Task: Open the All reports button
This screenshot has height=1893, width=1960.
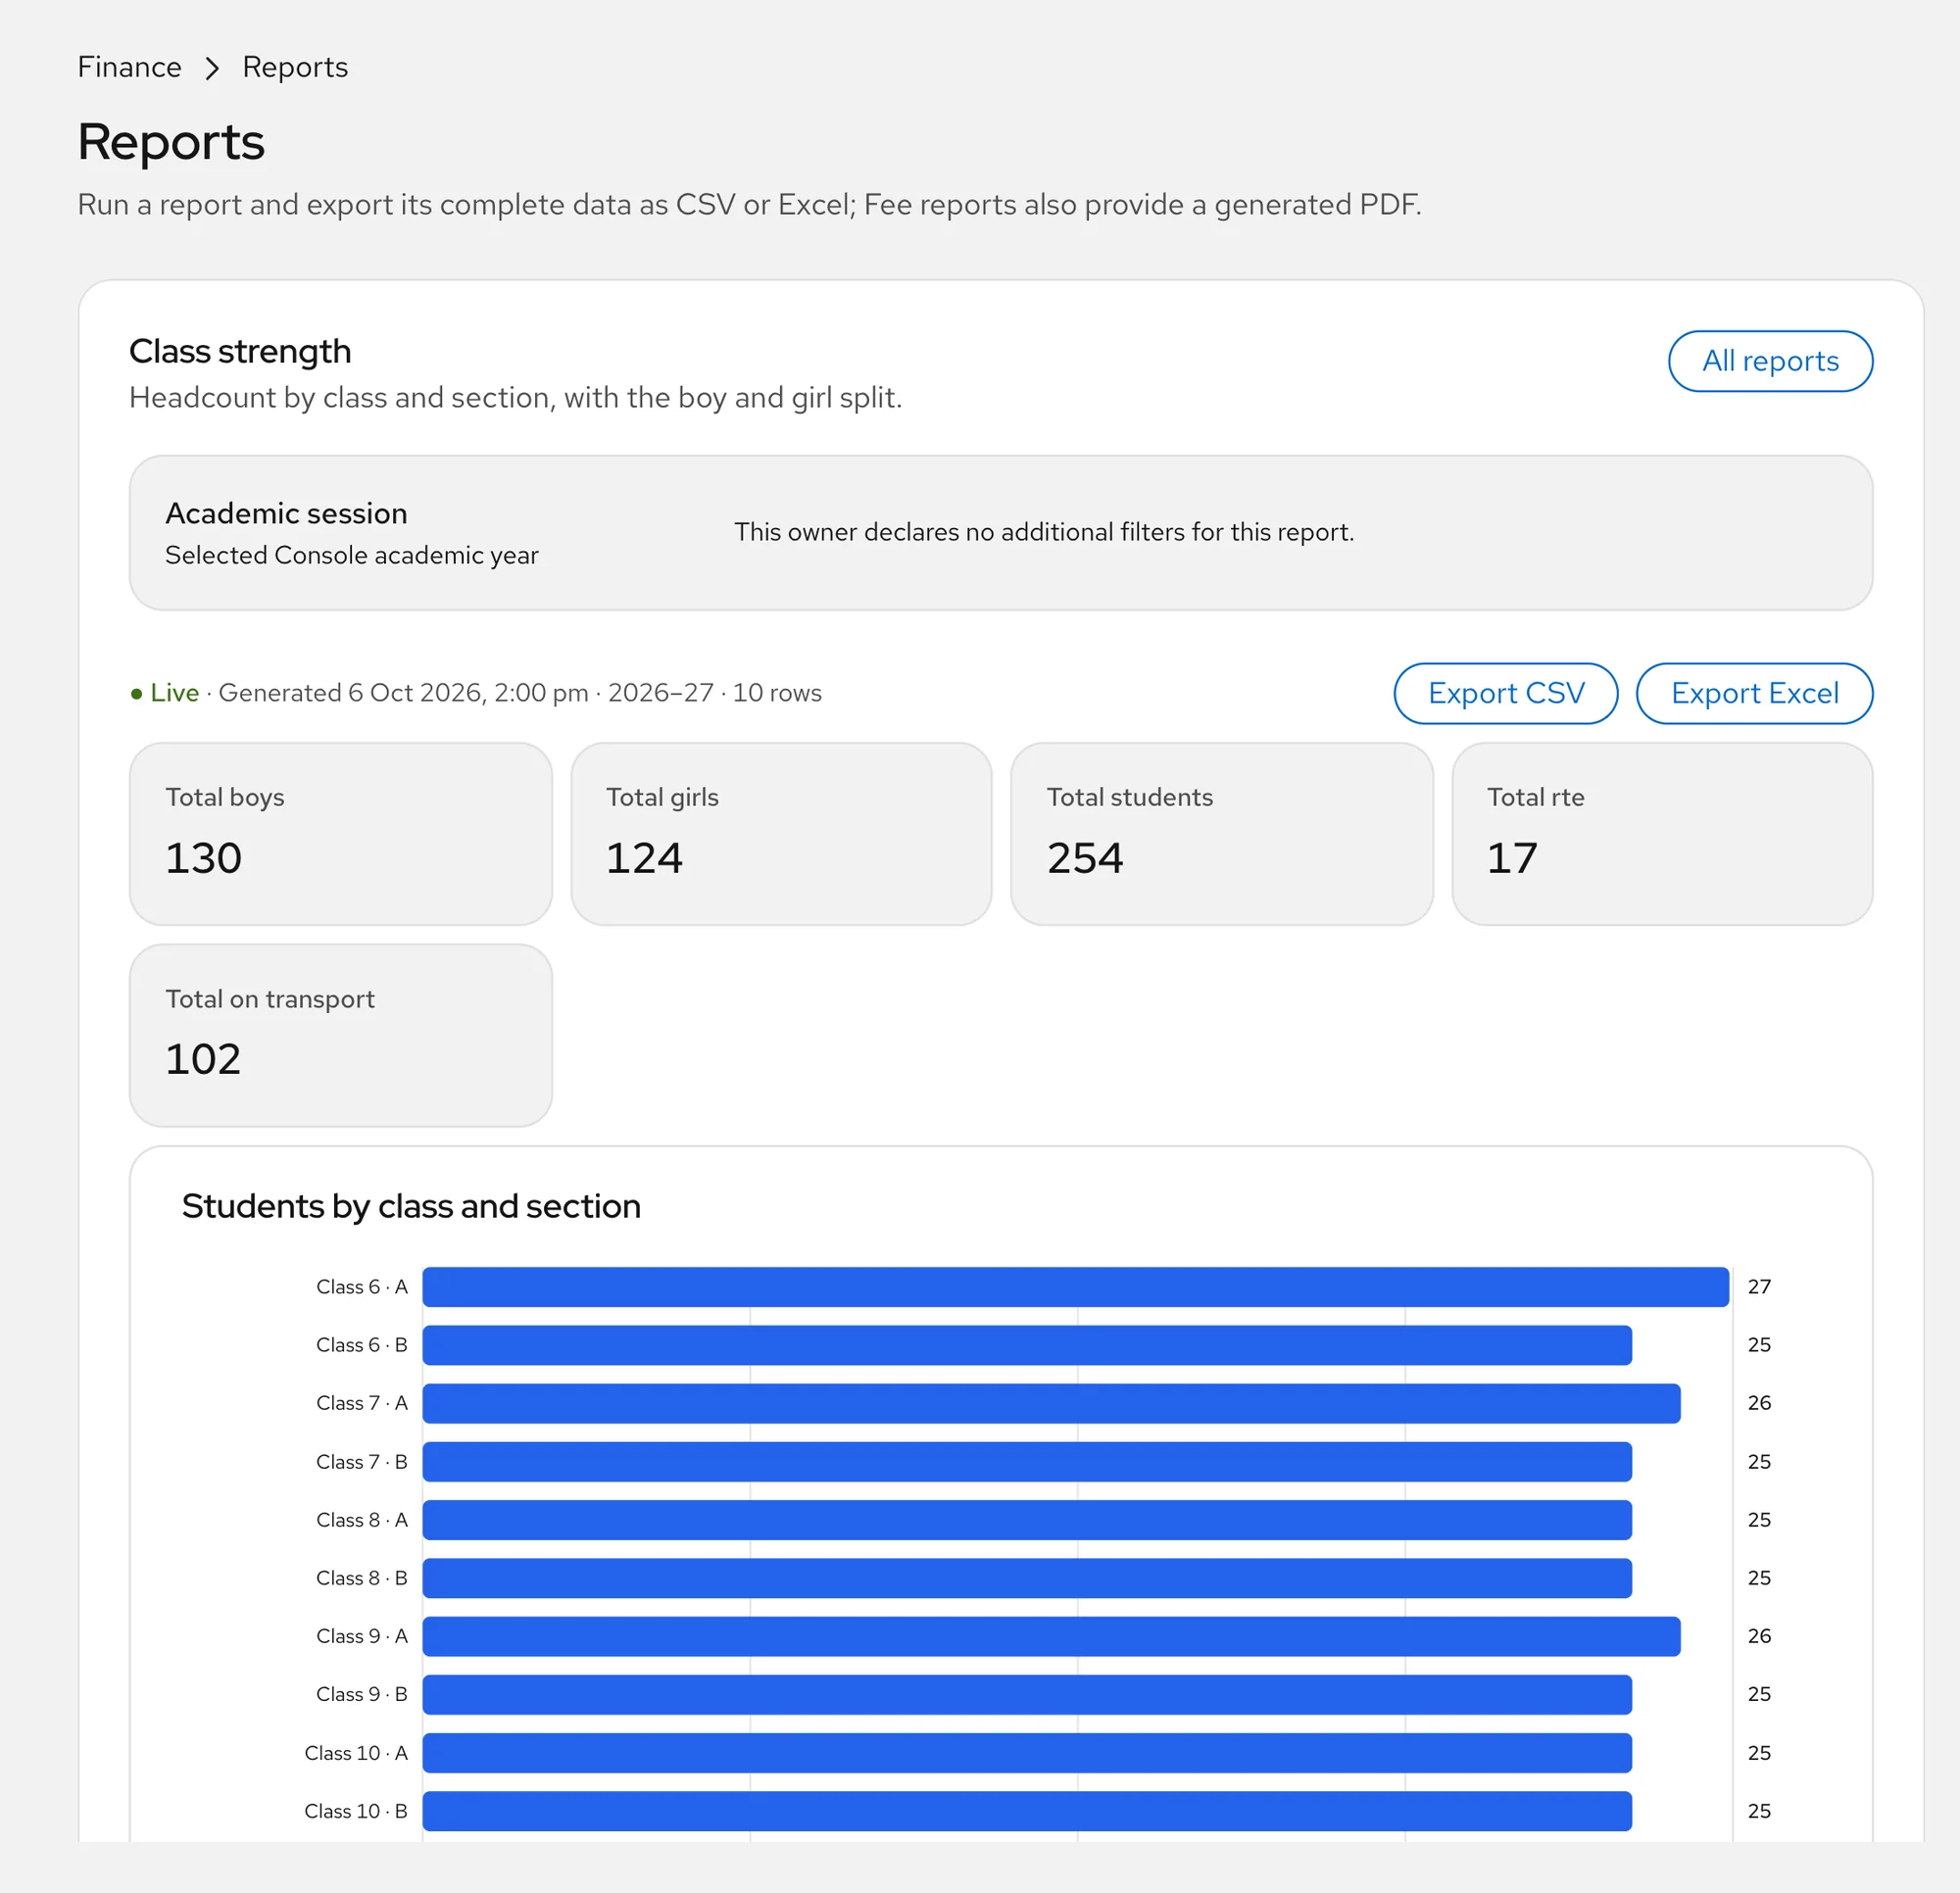Action: (x=1769, y=361)
